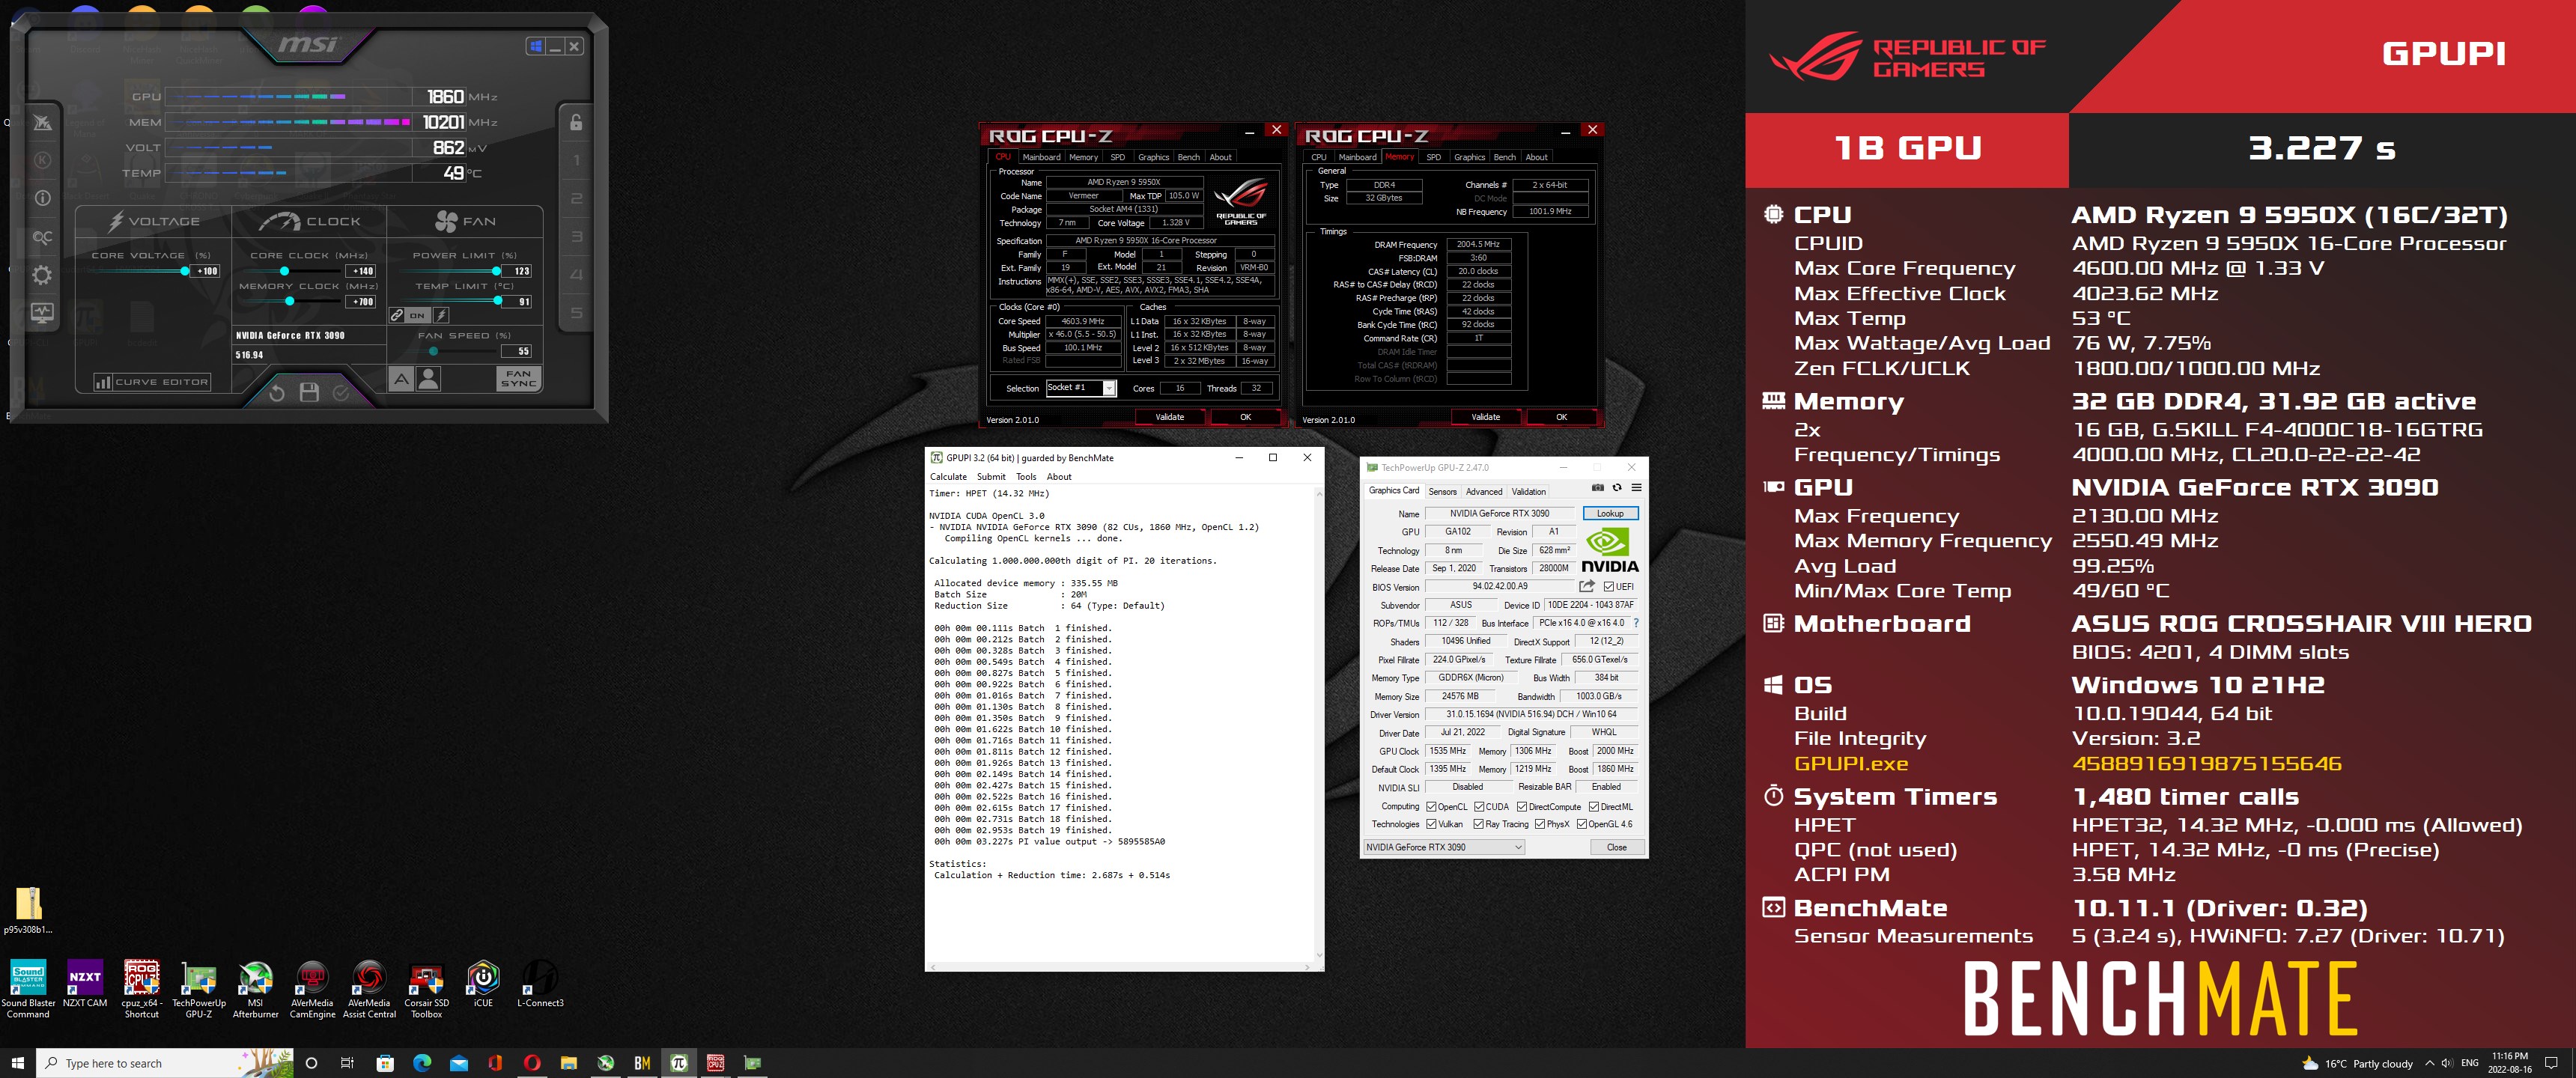Image resolution: width=2576 pixels, height=1078 pixels.
Task: Open Calculate menu in GPUPI
Action: [948, 477]
